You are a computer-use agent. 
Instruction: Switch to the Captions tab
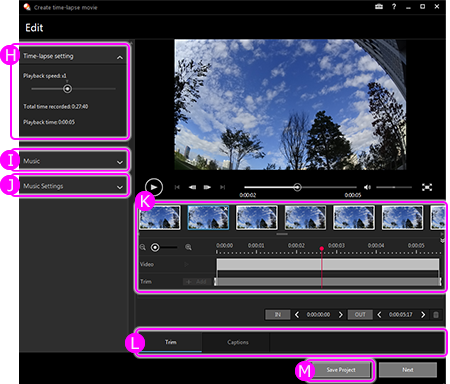pyautogui.click(x=238, y=342)
